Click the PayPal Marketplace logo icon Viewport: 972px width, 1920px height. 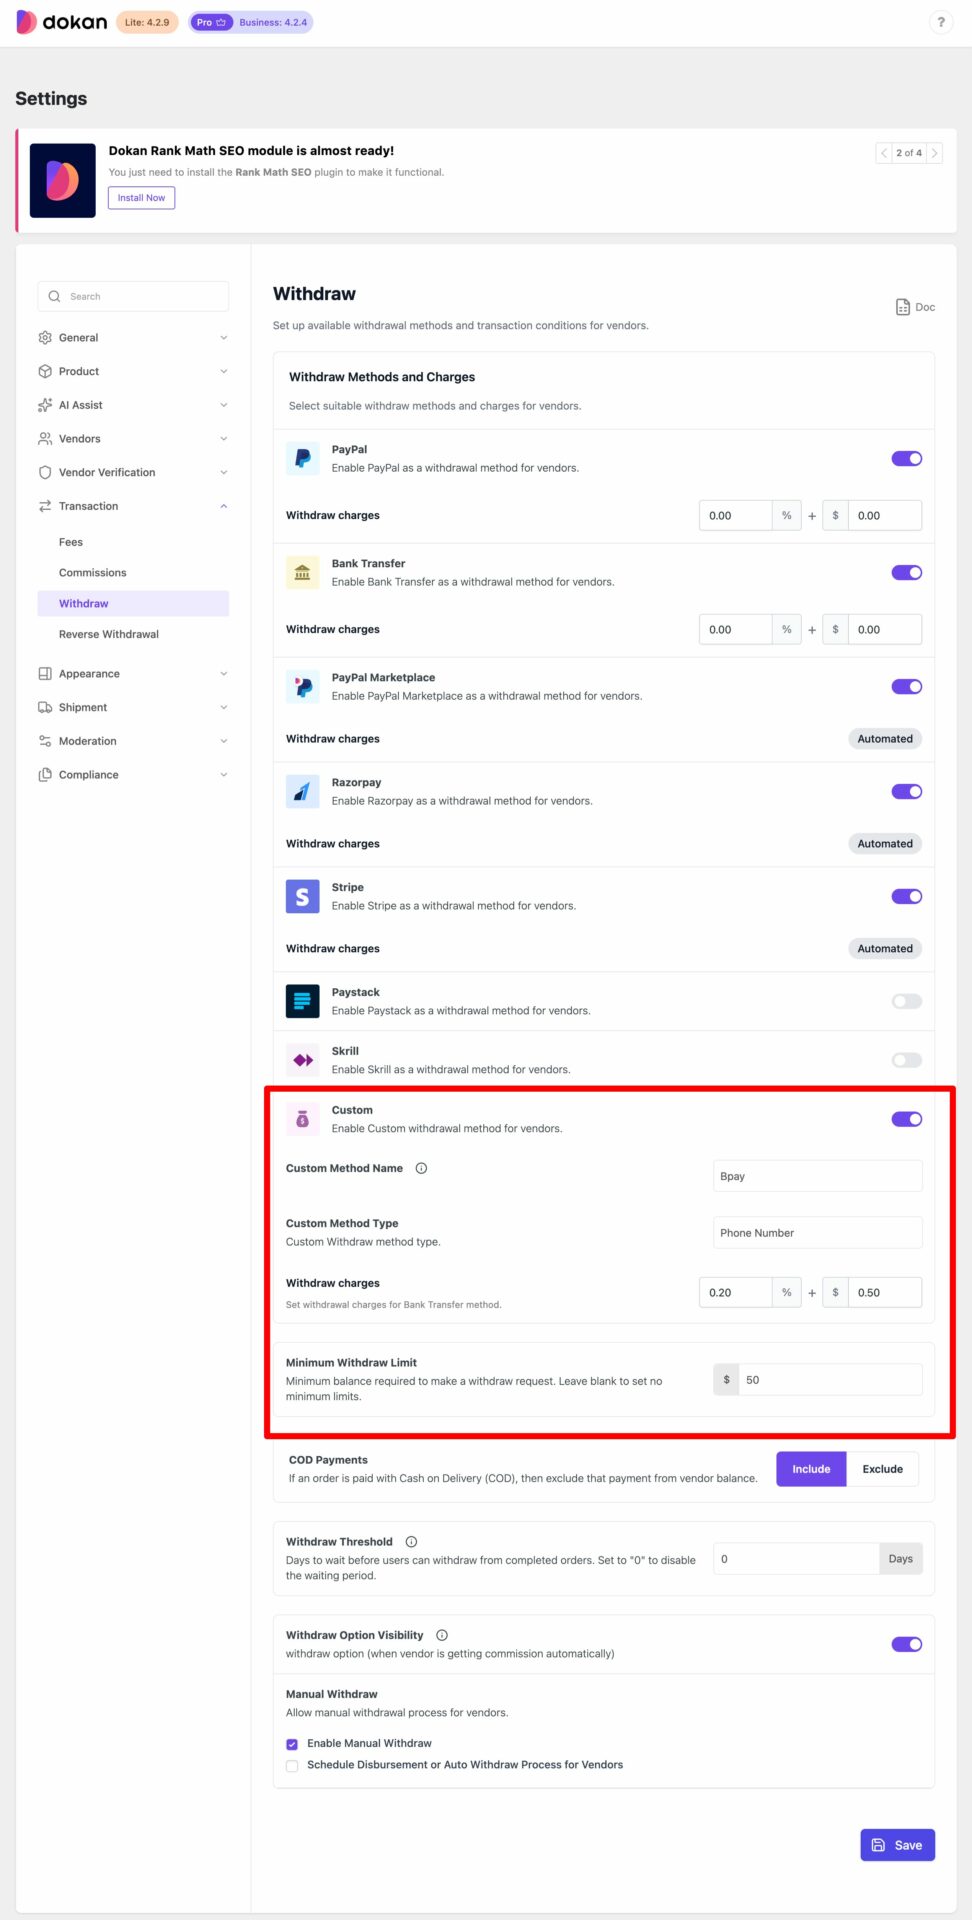tap(303, 687)
